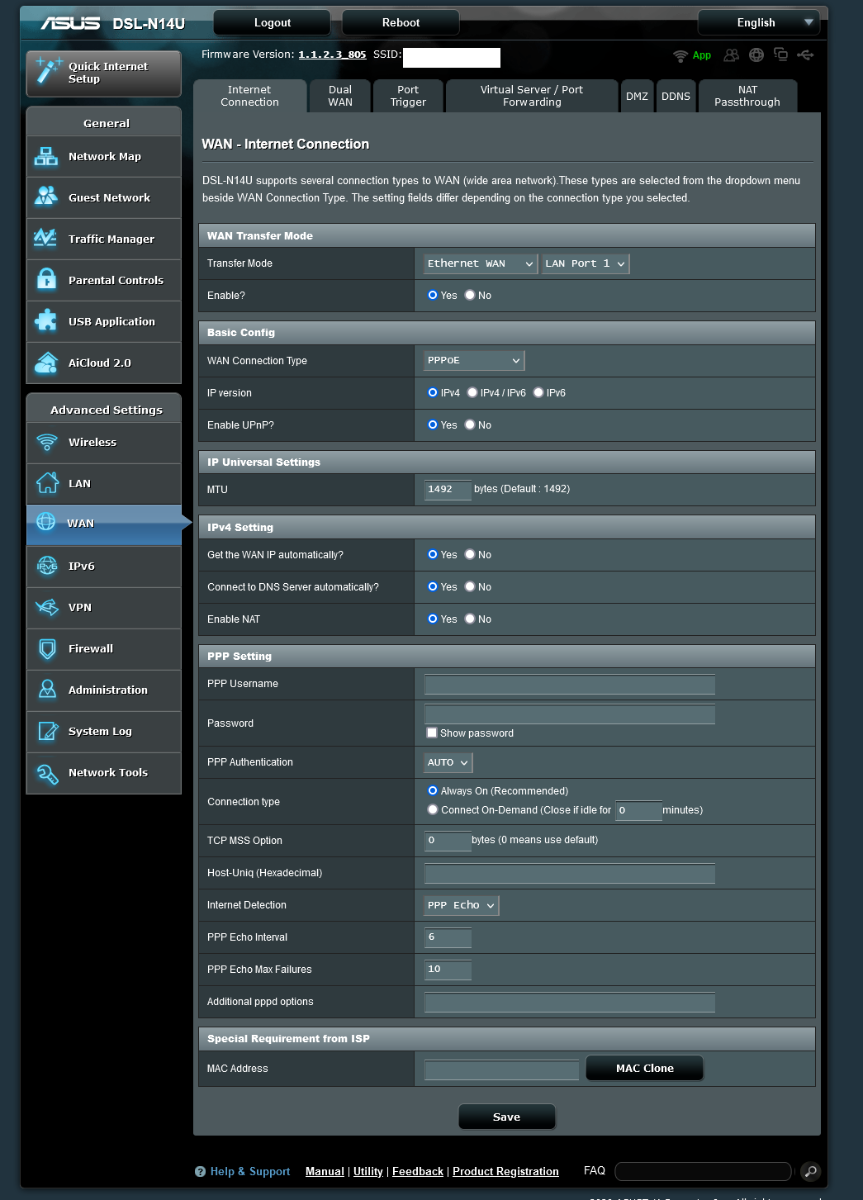
Task: Select the IPv4 / IPv6 version option
Action: pos(472,393)
